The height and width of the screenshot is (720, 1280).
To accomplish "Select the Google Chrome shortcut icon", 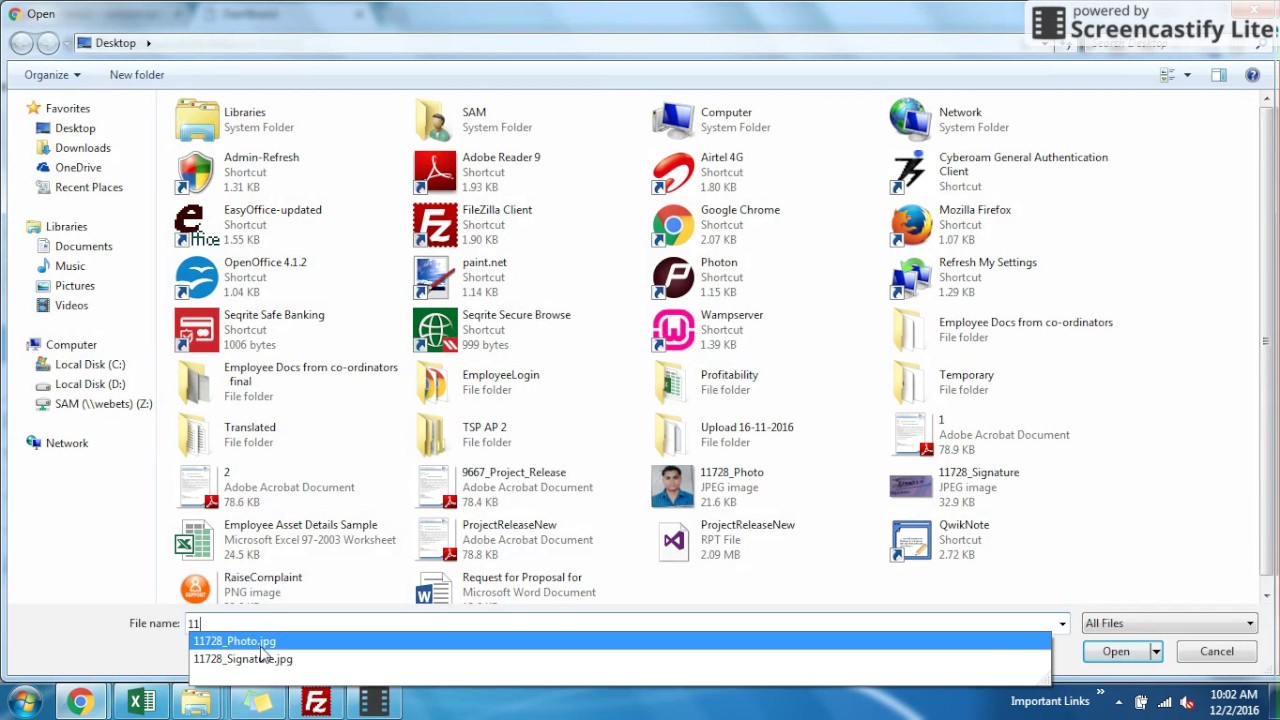I will tap(673, 225).
